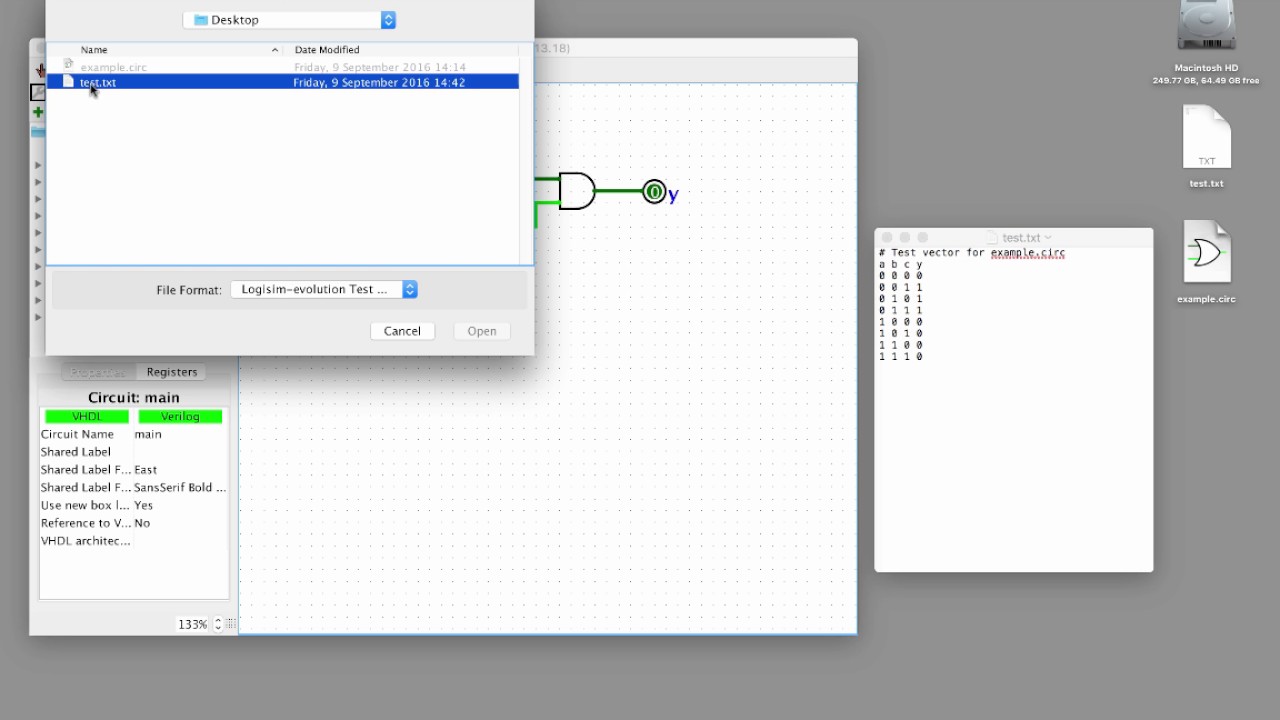
Task: Click the 'Circuit: main' heading
Action: point(134,397)
